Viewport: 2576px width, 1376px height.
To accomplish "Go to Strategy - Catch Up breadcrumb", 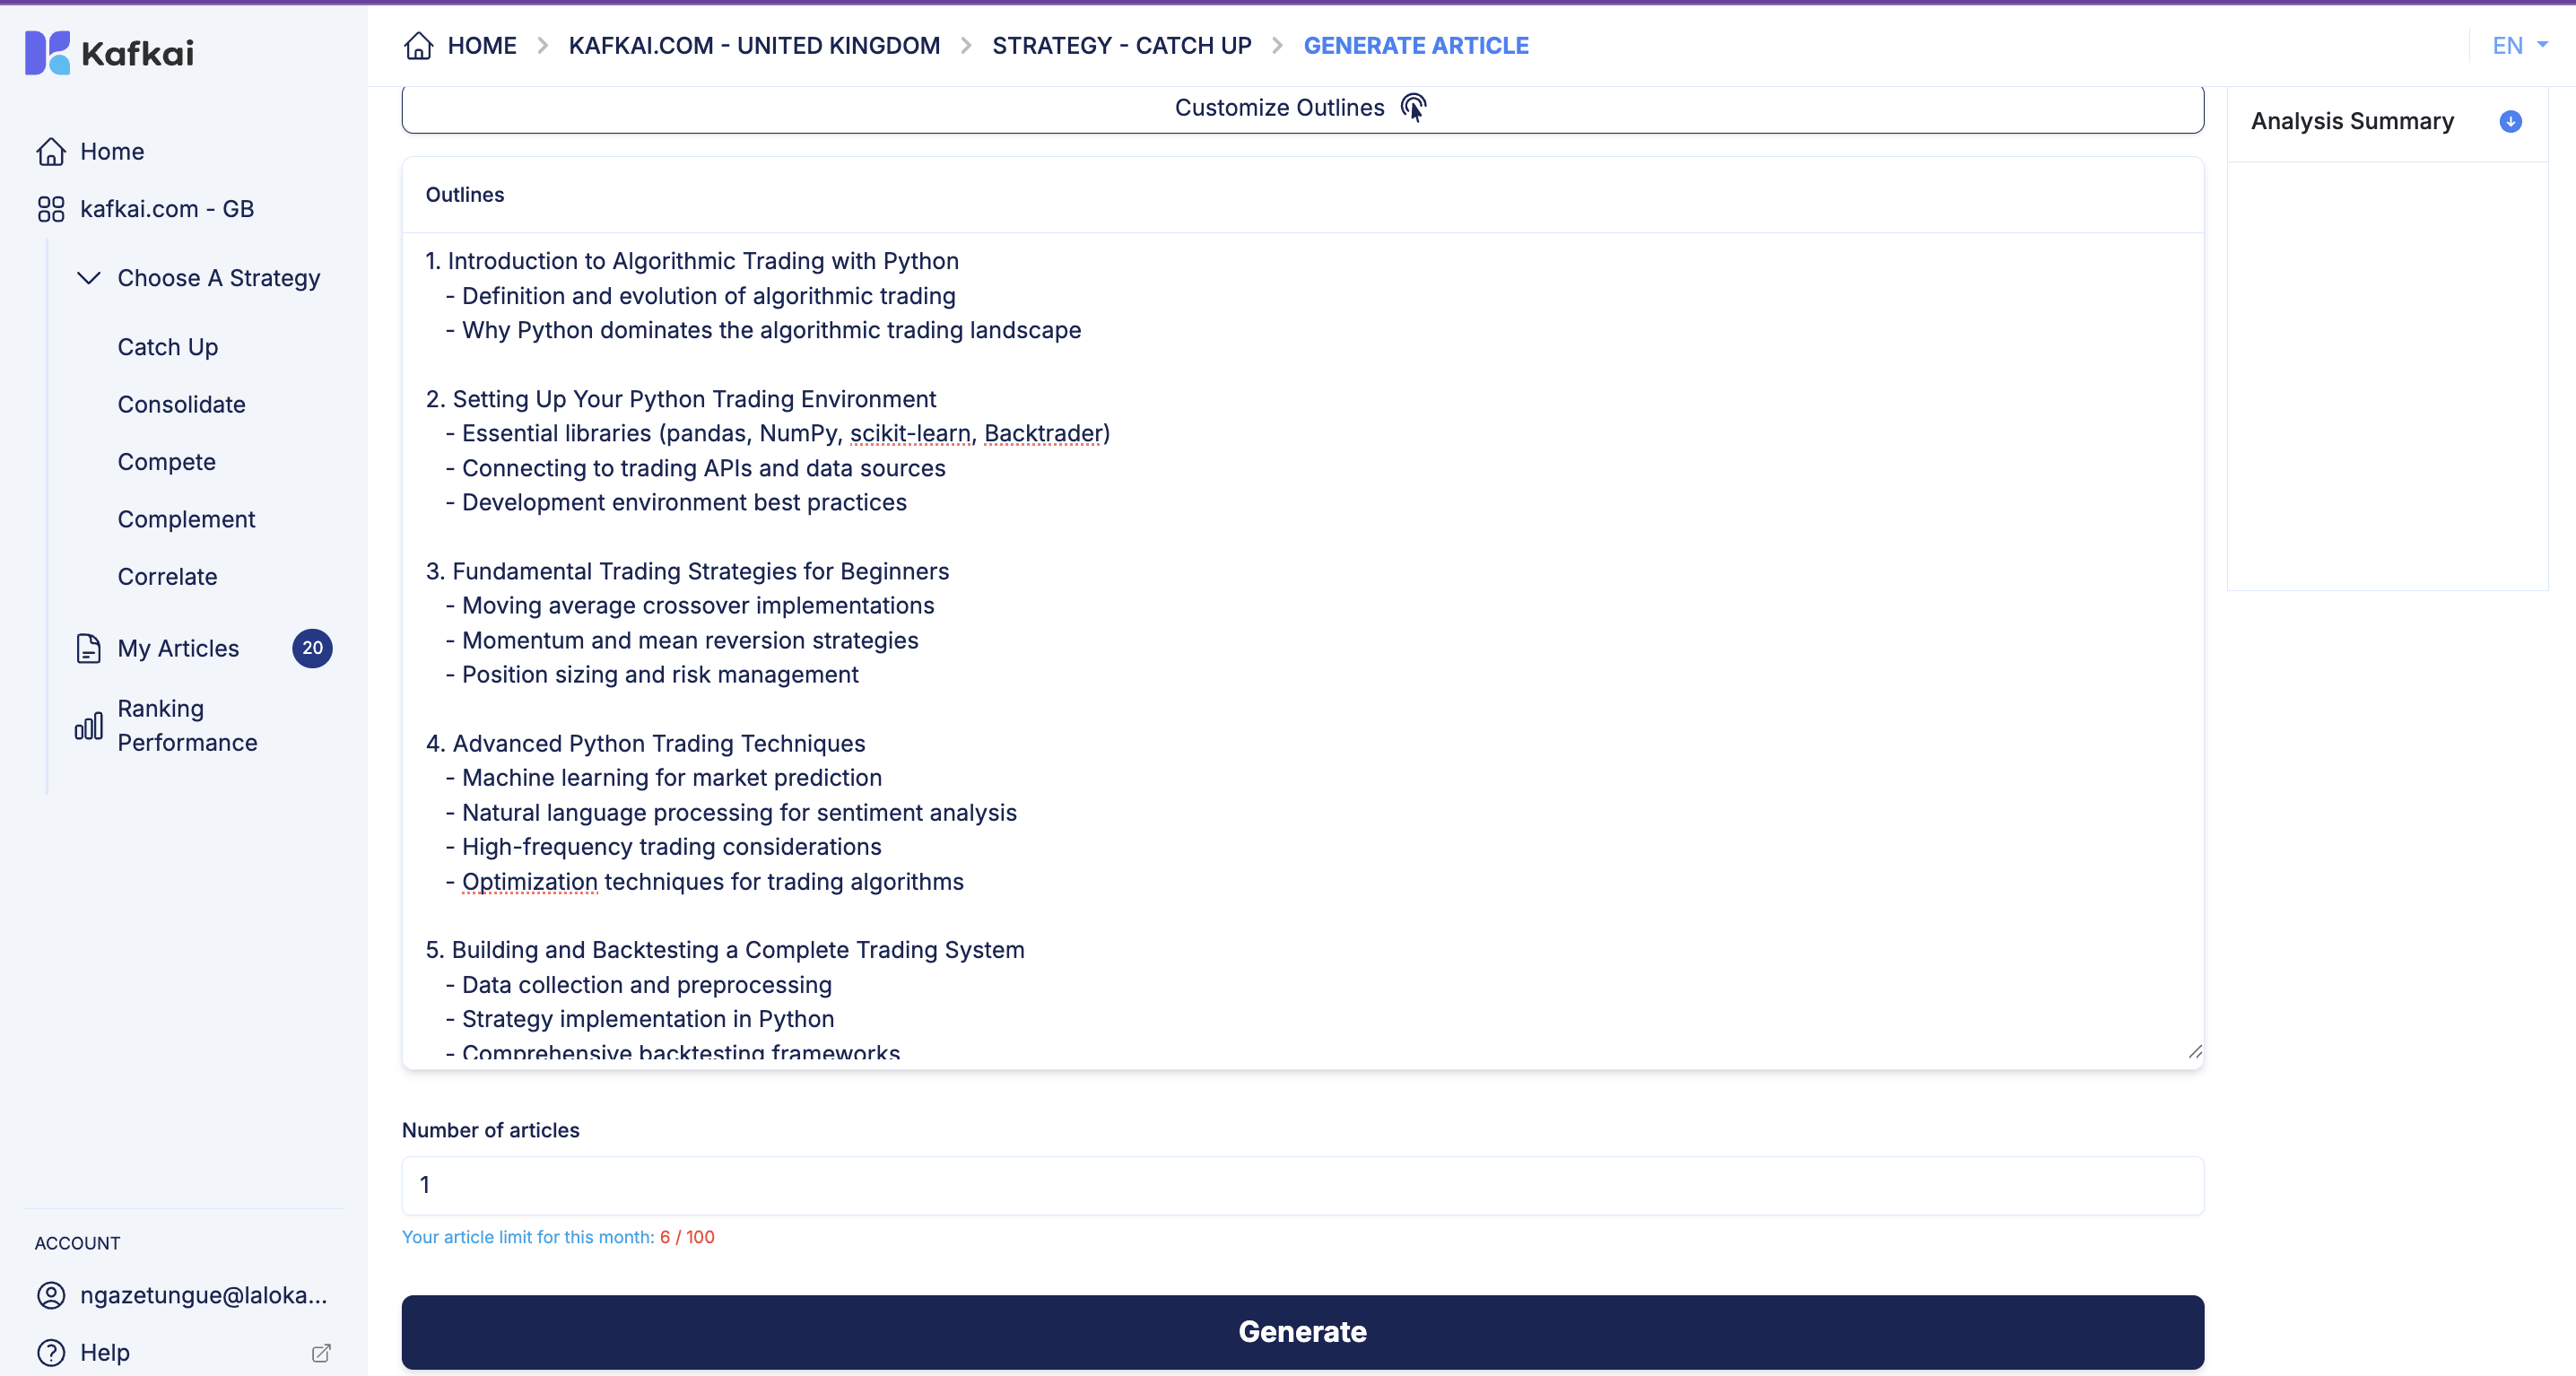I will click(x=1121, y=46).
